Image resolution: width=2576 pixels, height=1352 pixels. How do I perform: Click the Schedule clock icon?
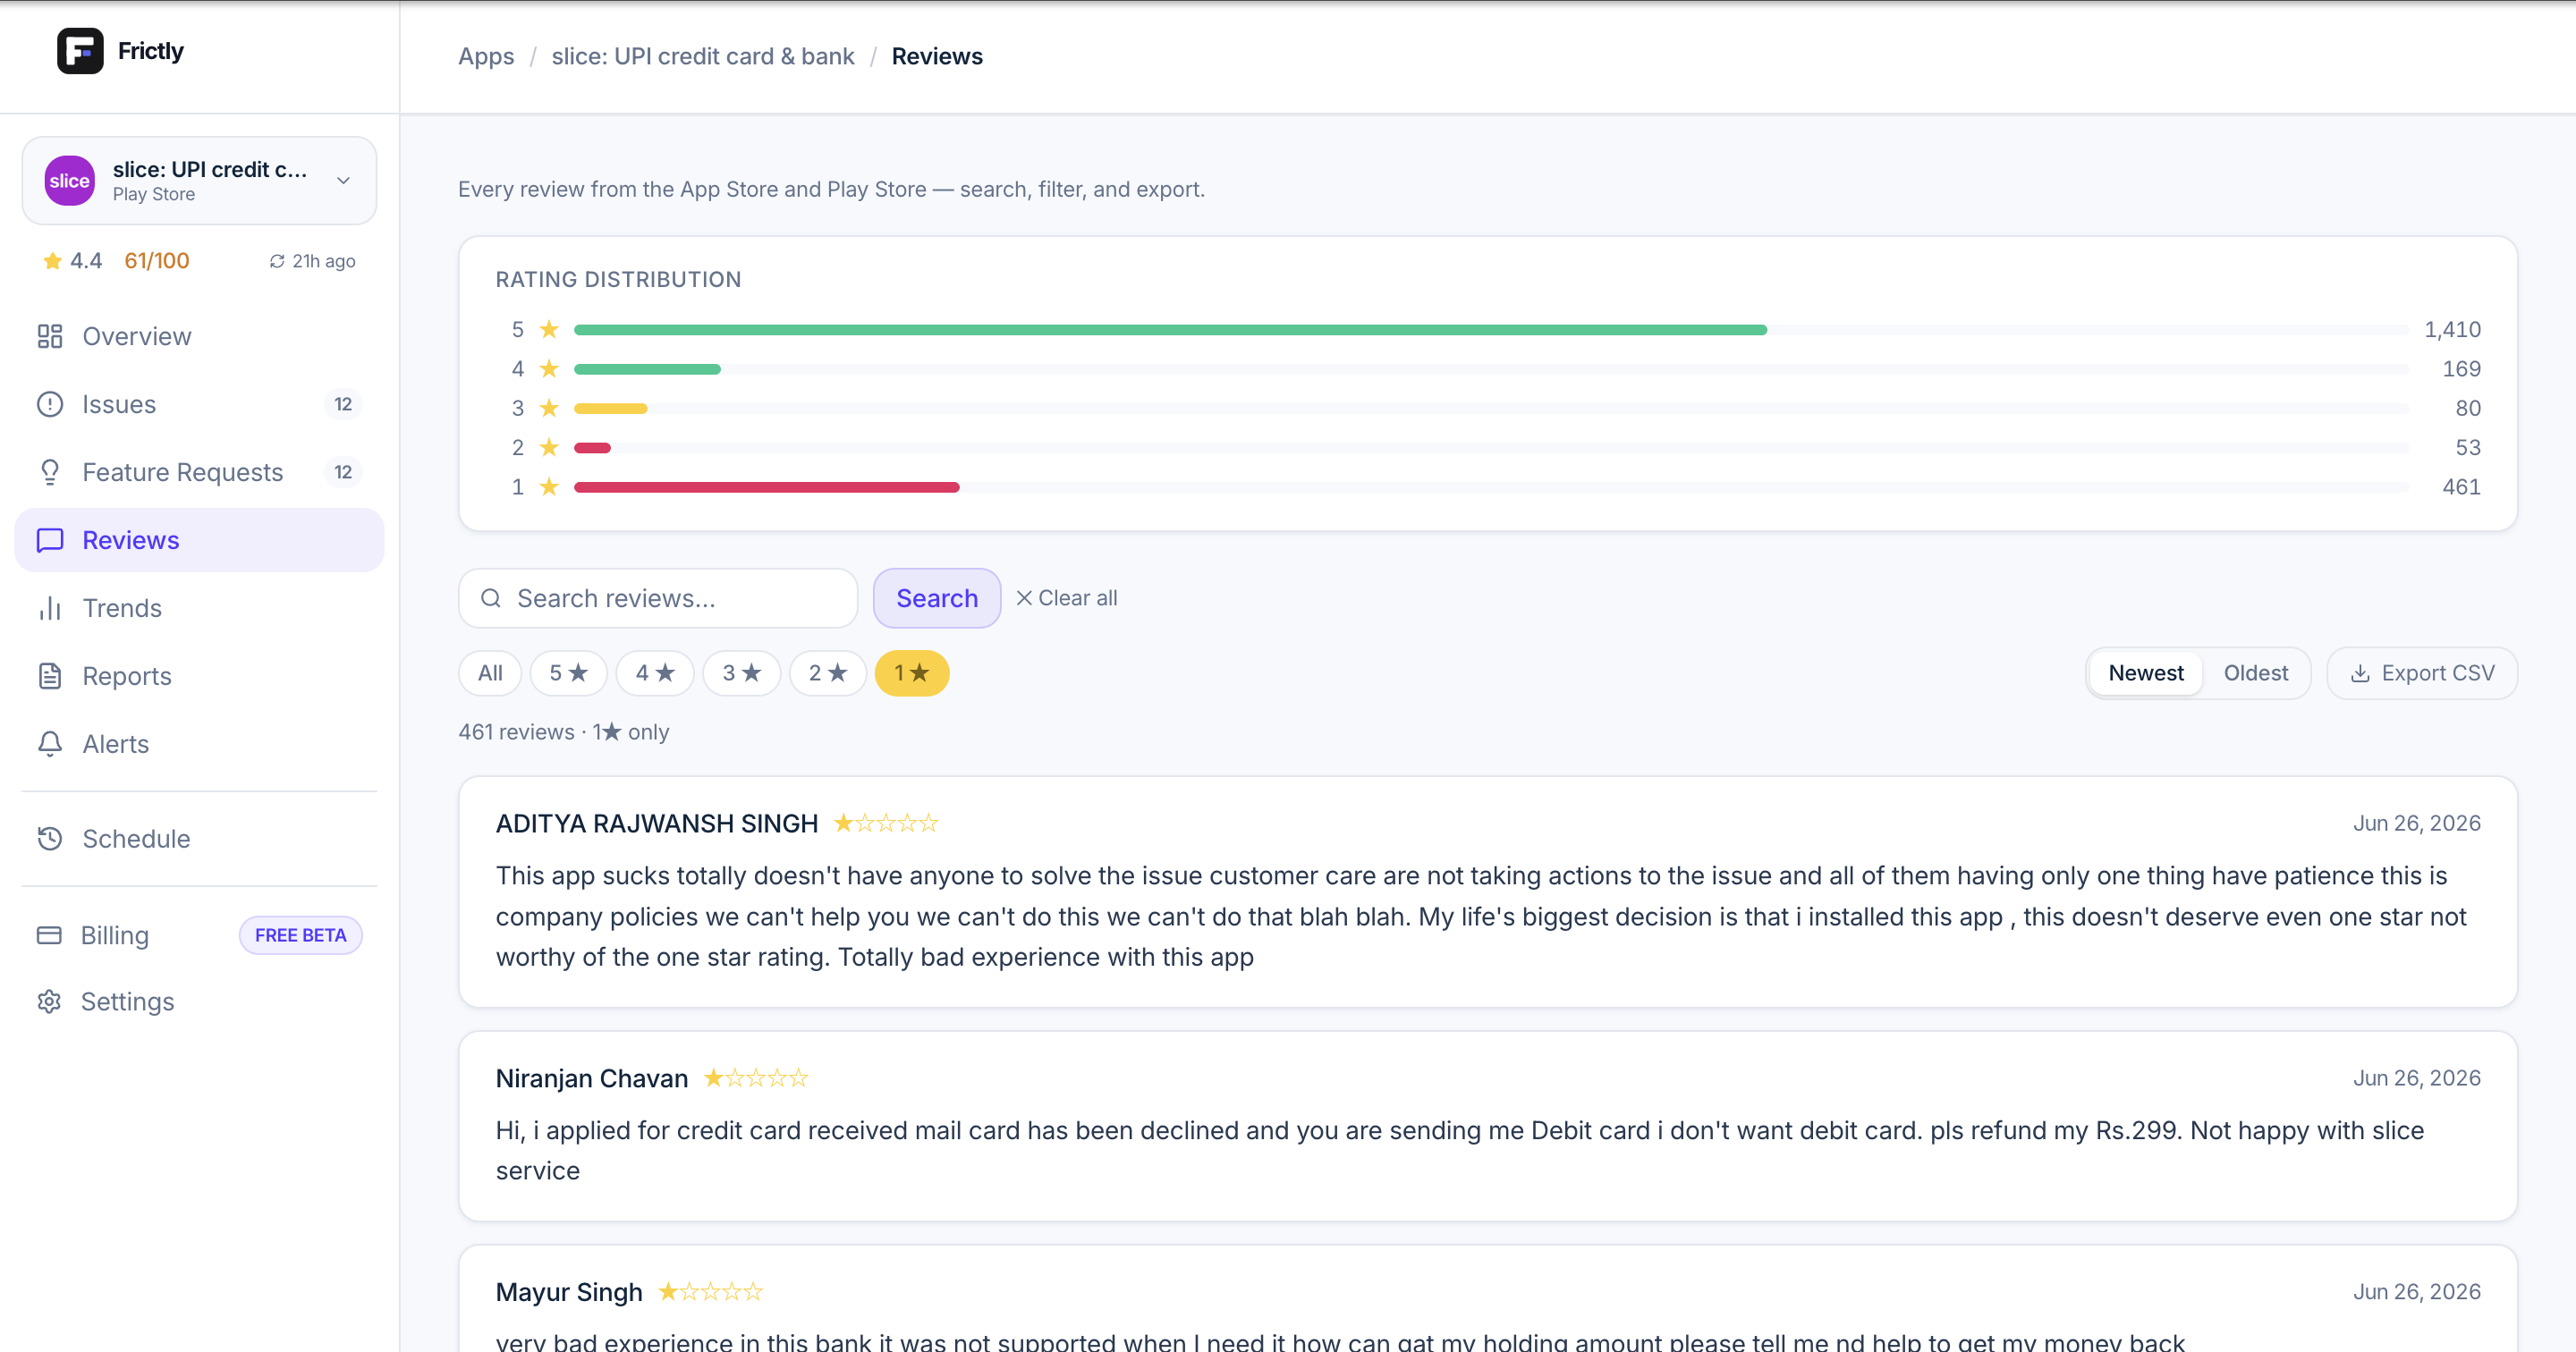[x=50, y=838]
